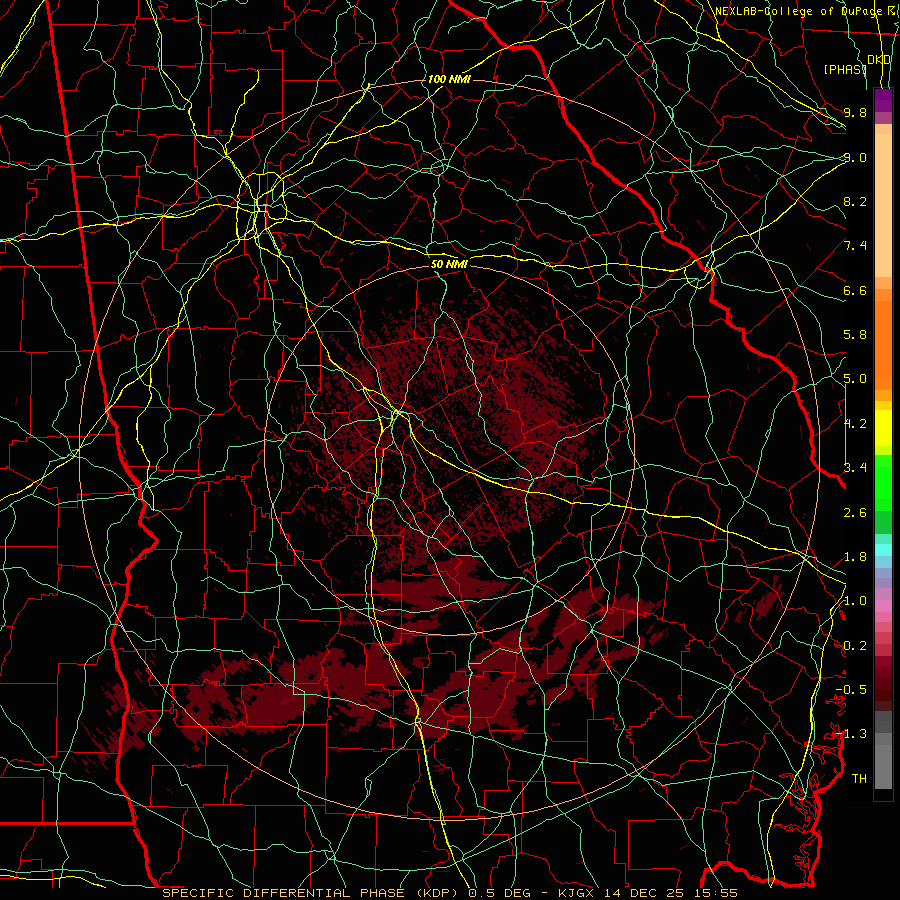Screen dimensions: 900x900
Task: Pick the peach segment of the color bar
Action: click(883, 207)
